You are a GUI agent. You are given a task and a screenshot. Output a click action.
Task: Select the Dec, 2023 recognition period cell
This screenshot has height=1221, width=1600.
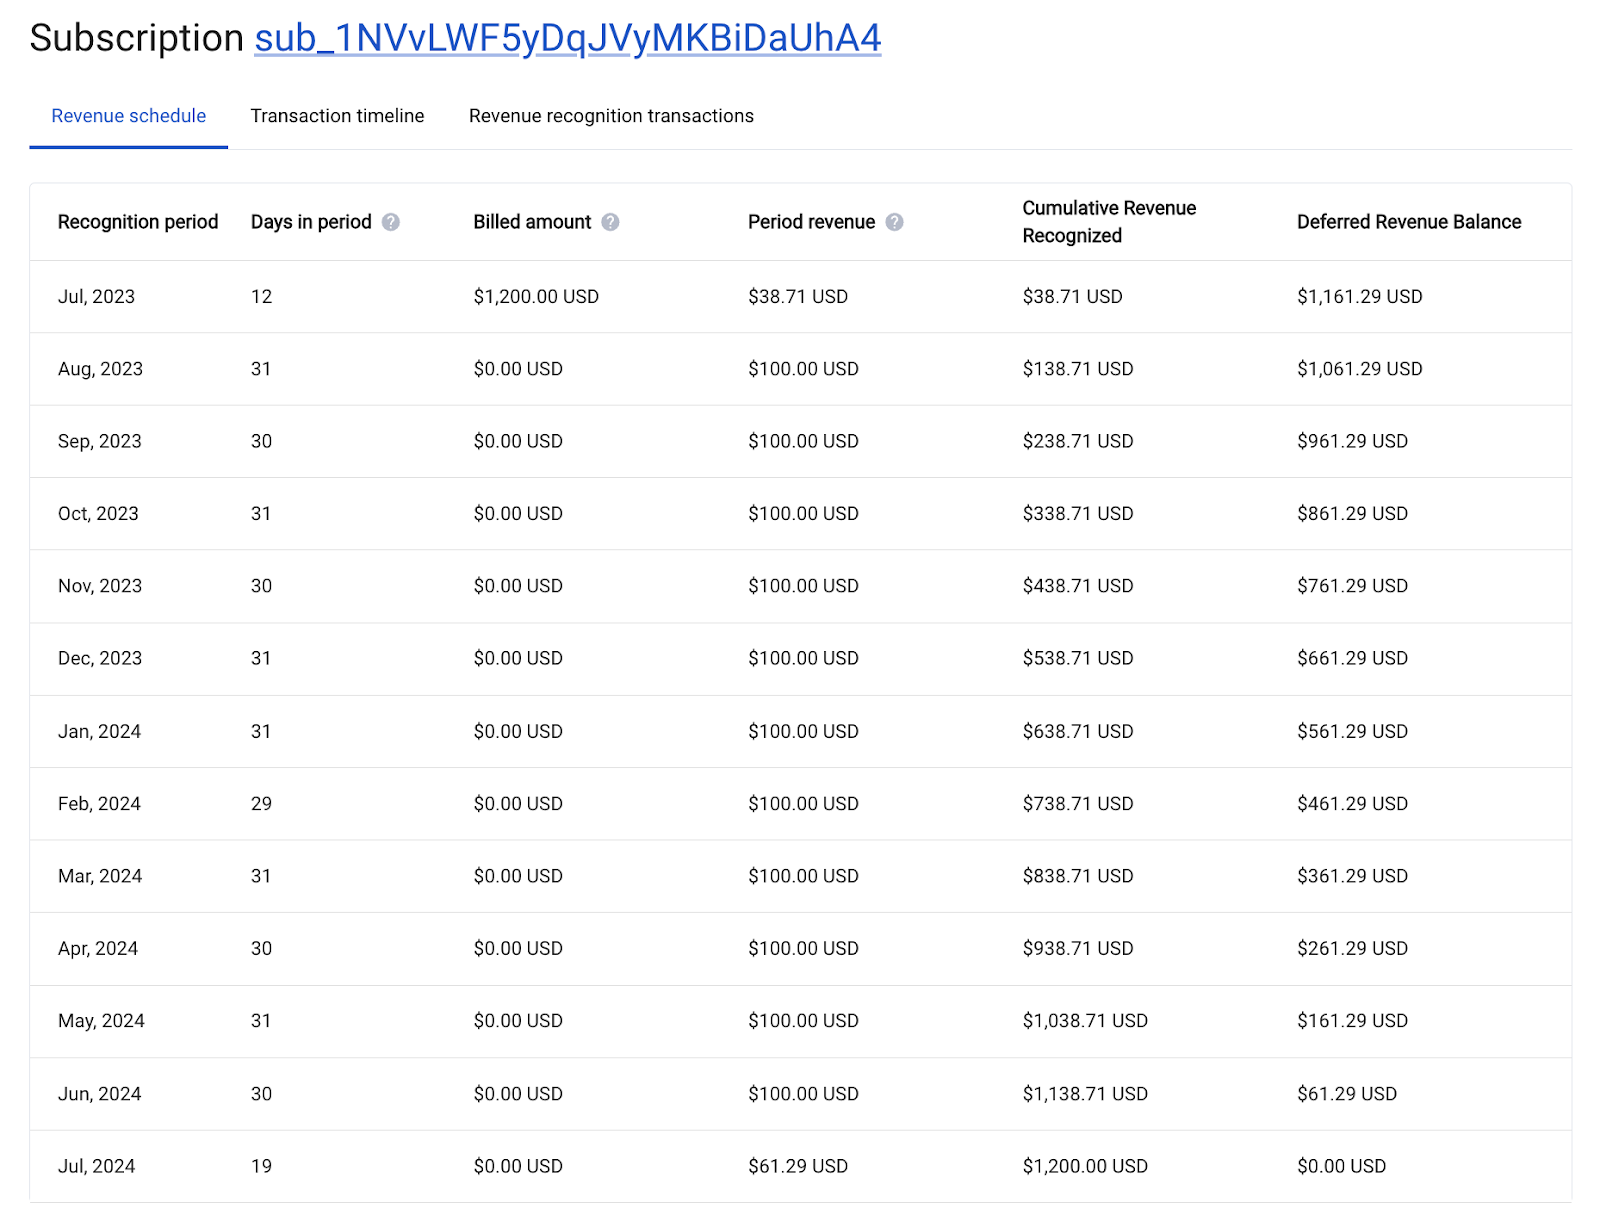(100, 658)
